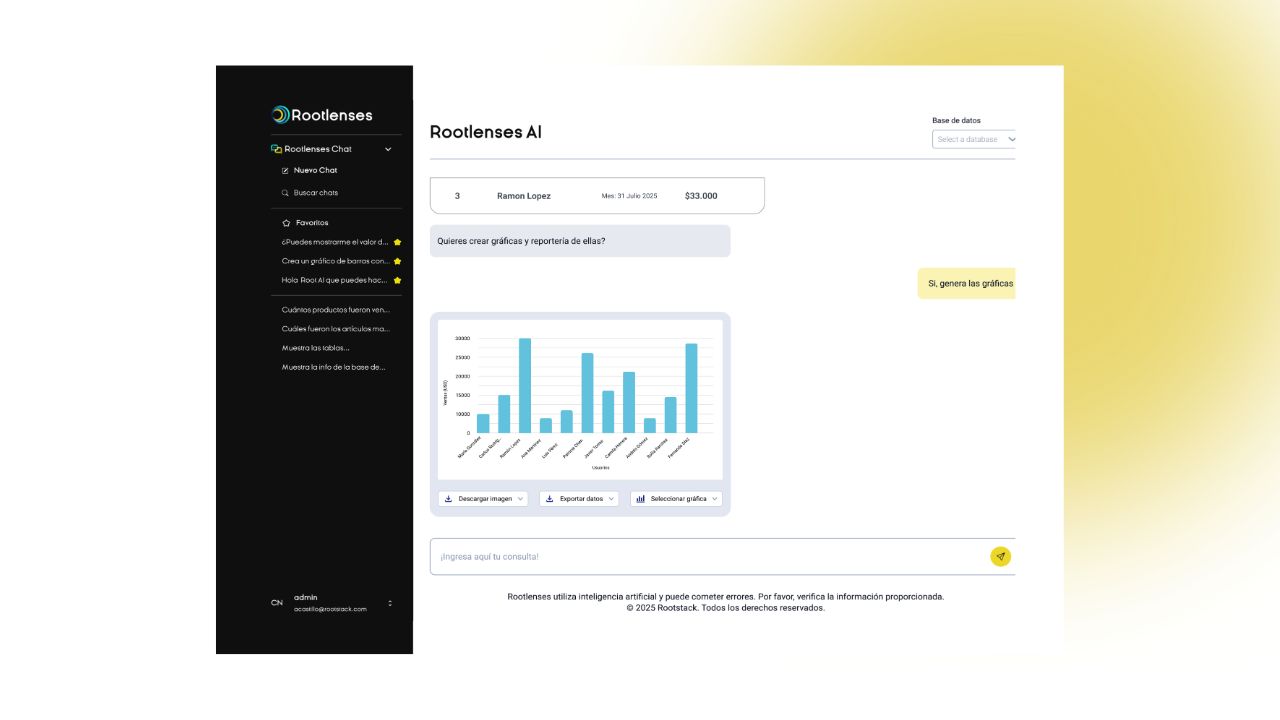Collapse the Rootlenses Chat section
This screenshot has height=720, width=1280.
(388, 148)
